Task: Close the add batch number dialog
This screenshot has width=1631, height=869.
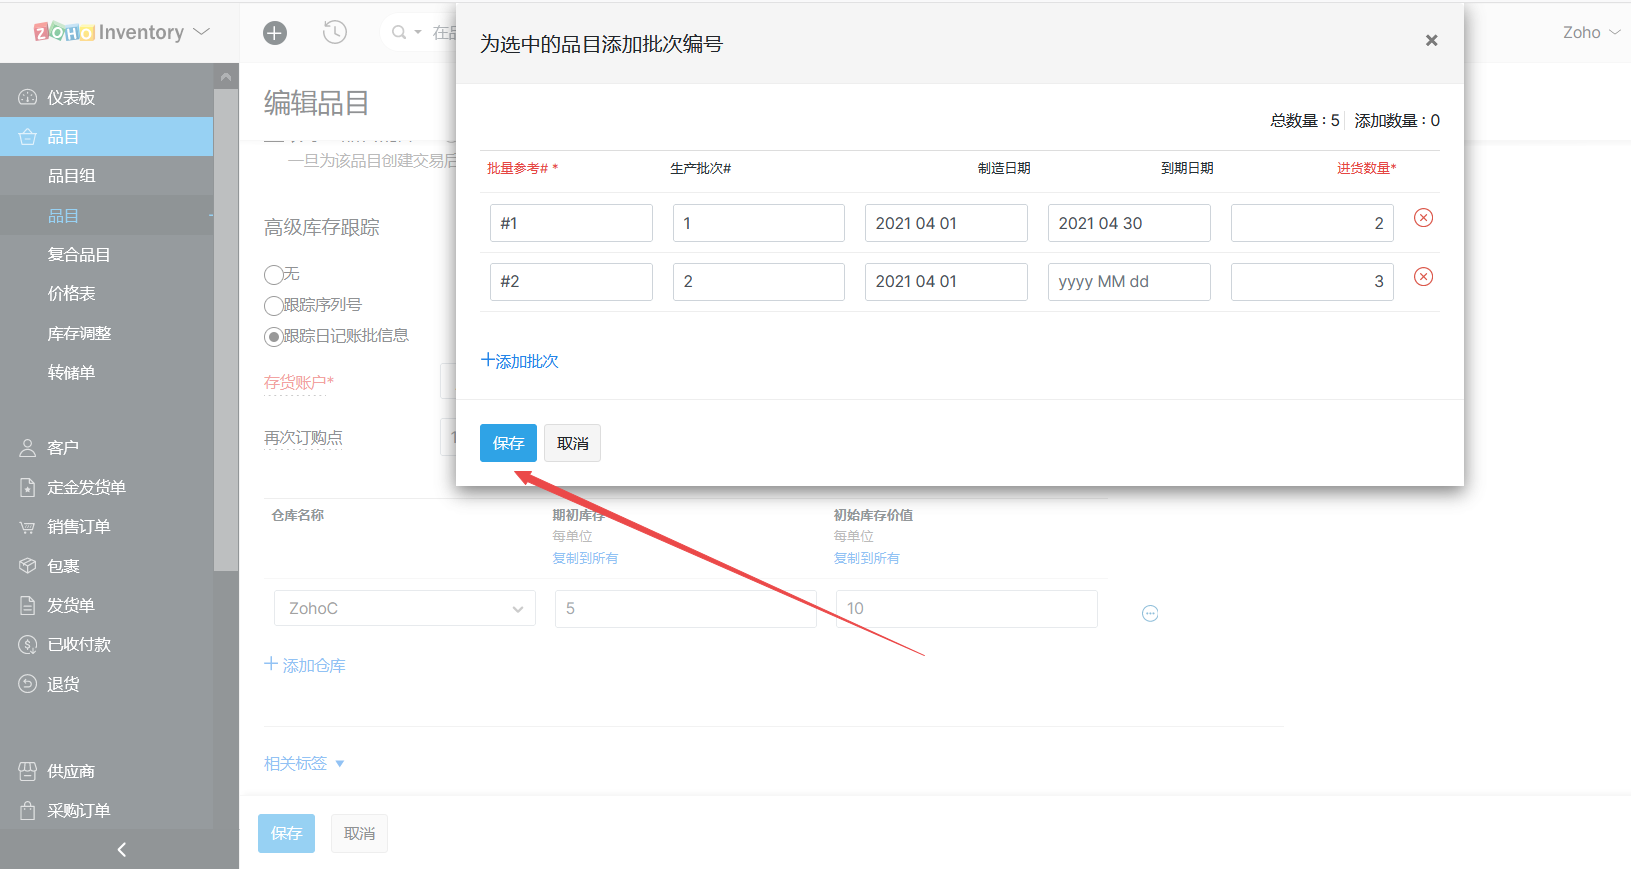Action: (1431, 41)
